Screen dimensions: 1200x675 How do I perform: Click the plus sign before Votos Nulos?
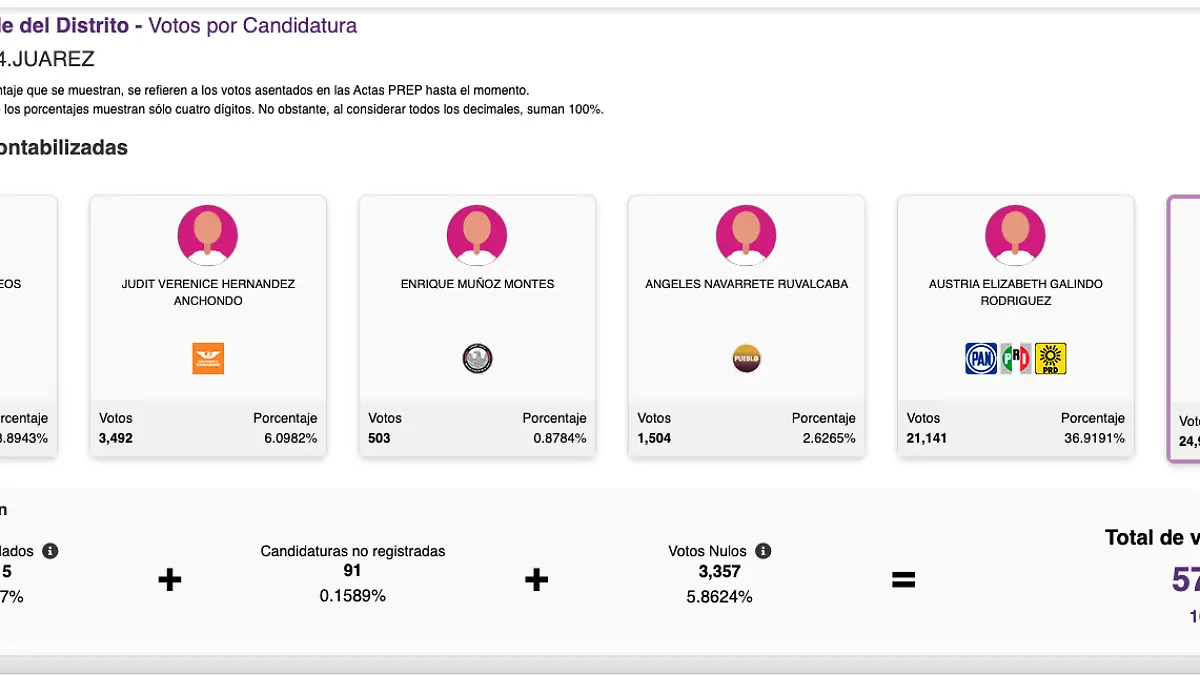537,580
